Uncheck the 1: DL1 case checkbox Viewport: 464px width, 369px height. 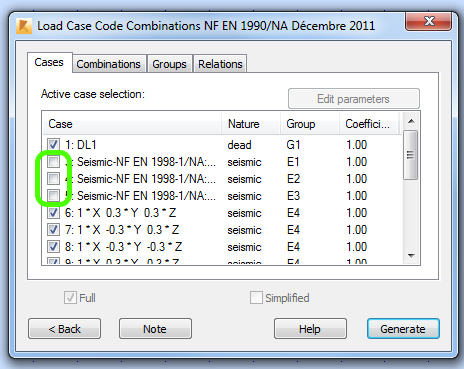53,144
